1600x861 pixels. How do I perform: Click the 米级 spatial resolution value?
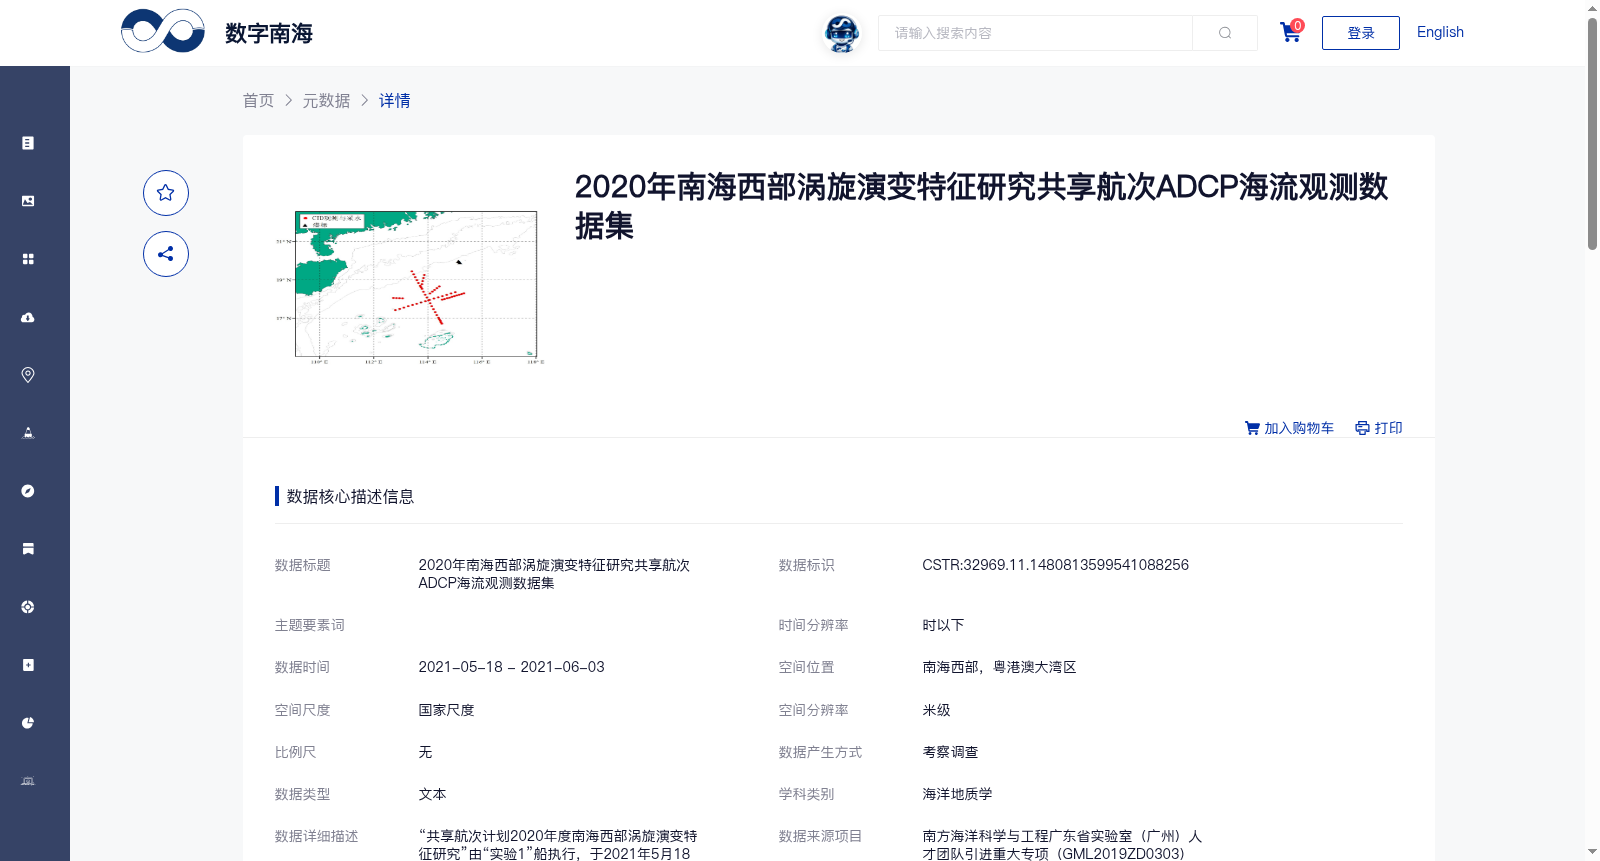tap(936, 710)
